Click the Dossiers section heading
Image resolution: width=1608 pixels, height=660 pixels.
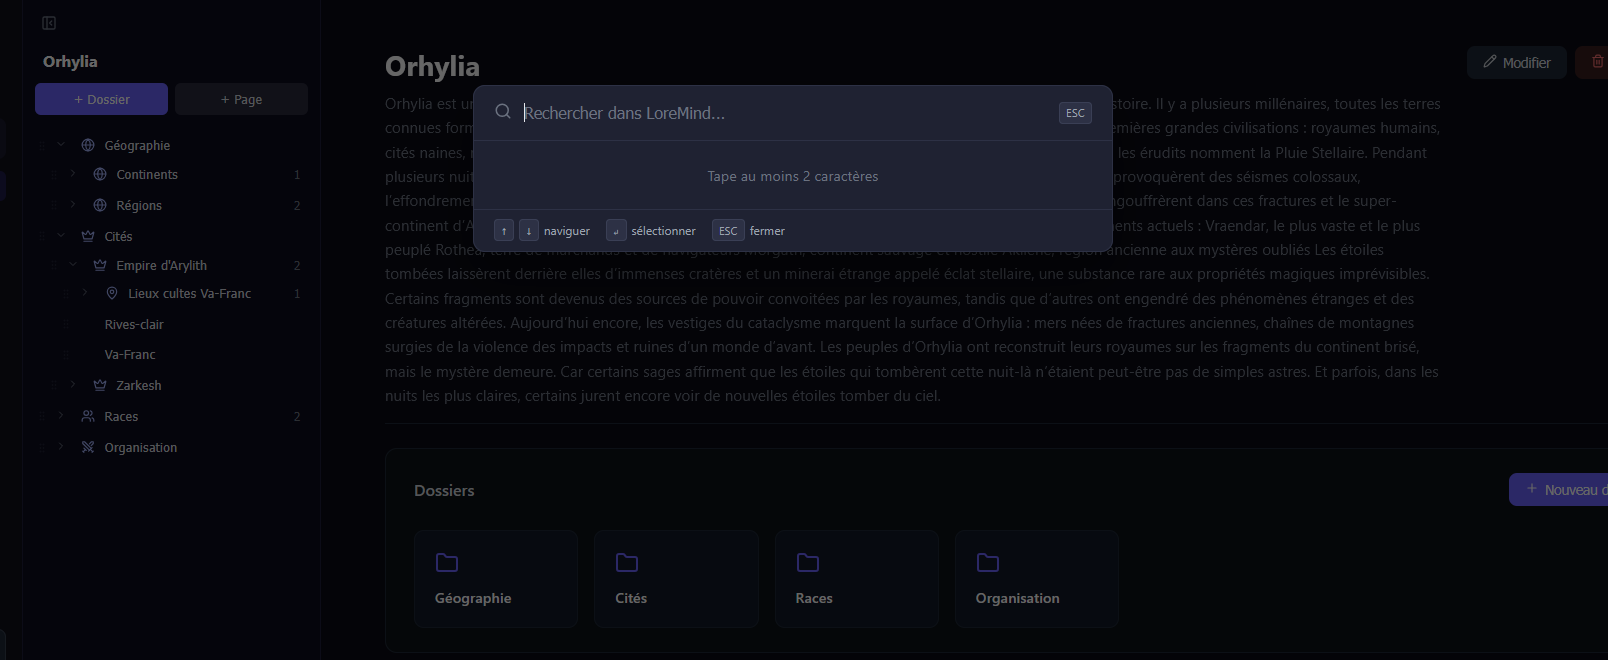pos(444,490)
